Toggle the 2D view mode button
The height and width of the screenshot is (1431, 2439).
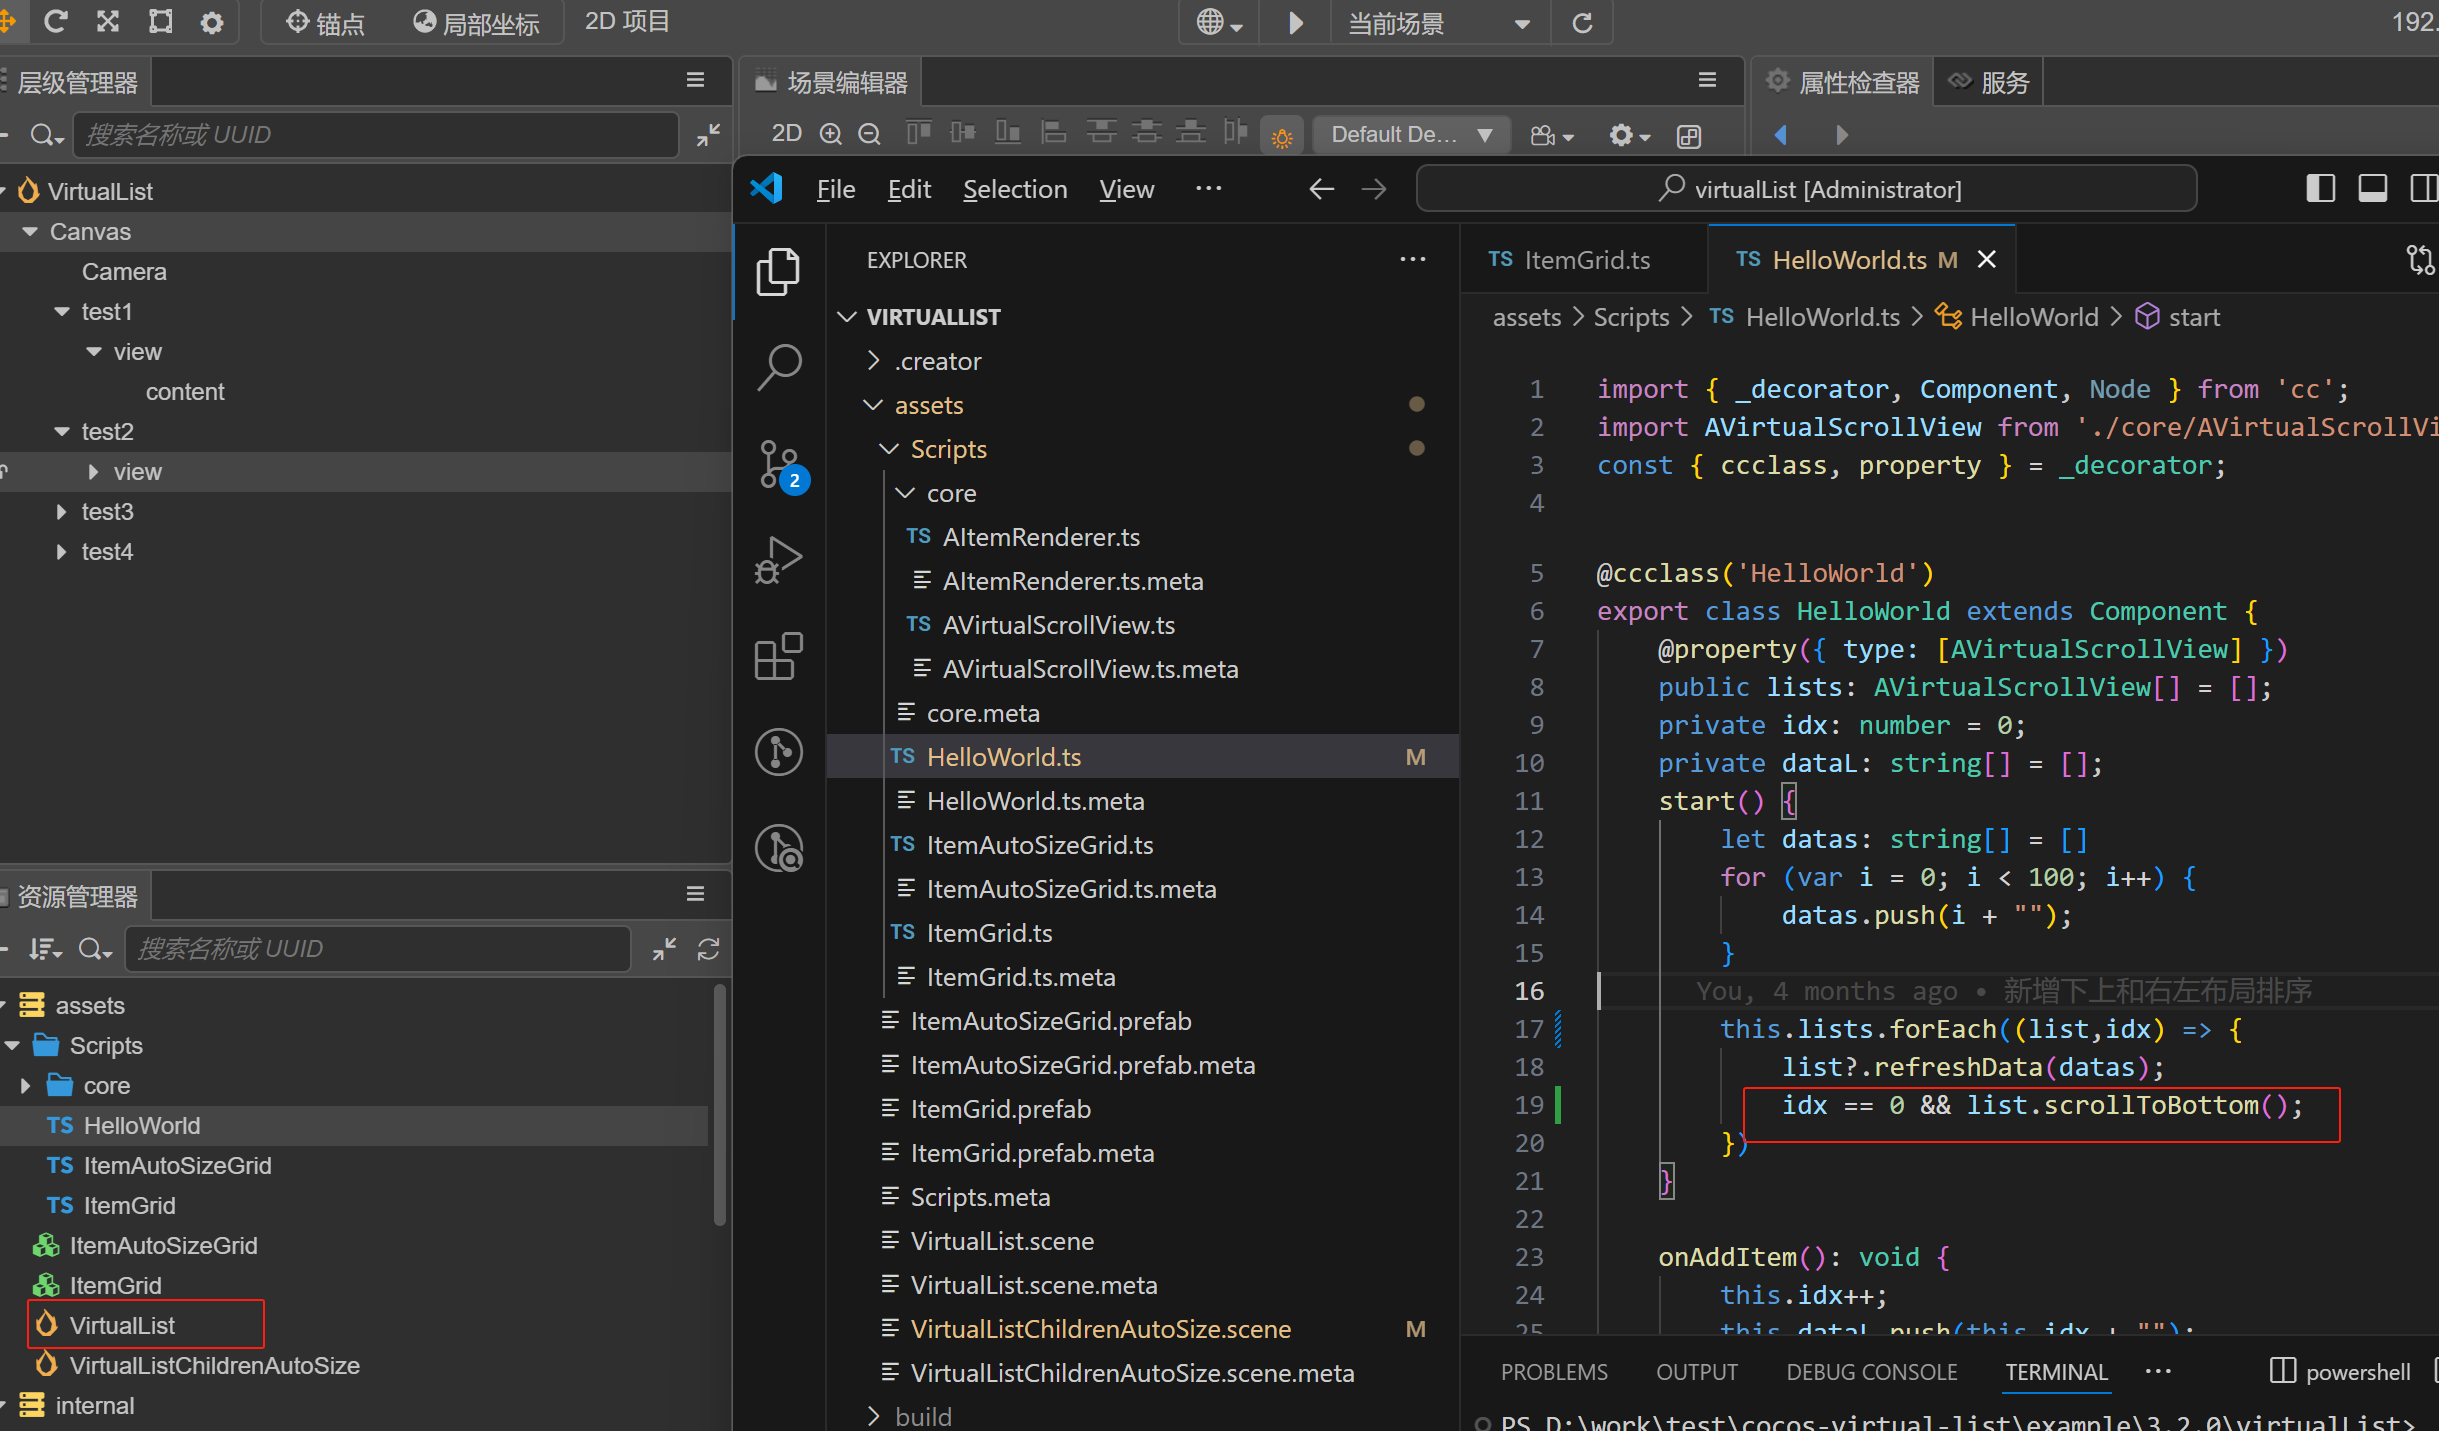click(x=786, y=134)
